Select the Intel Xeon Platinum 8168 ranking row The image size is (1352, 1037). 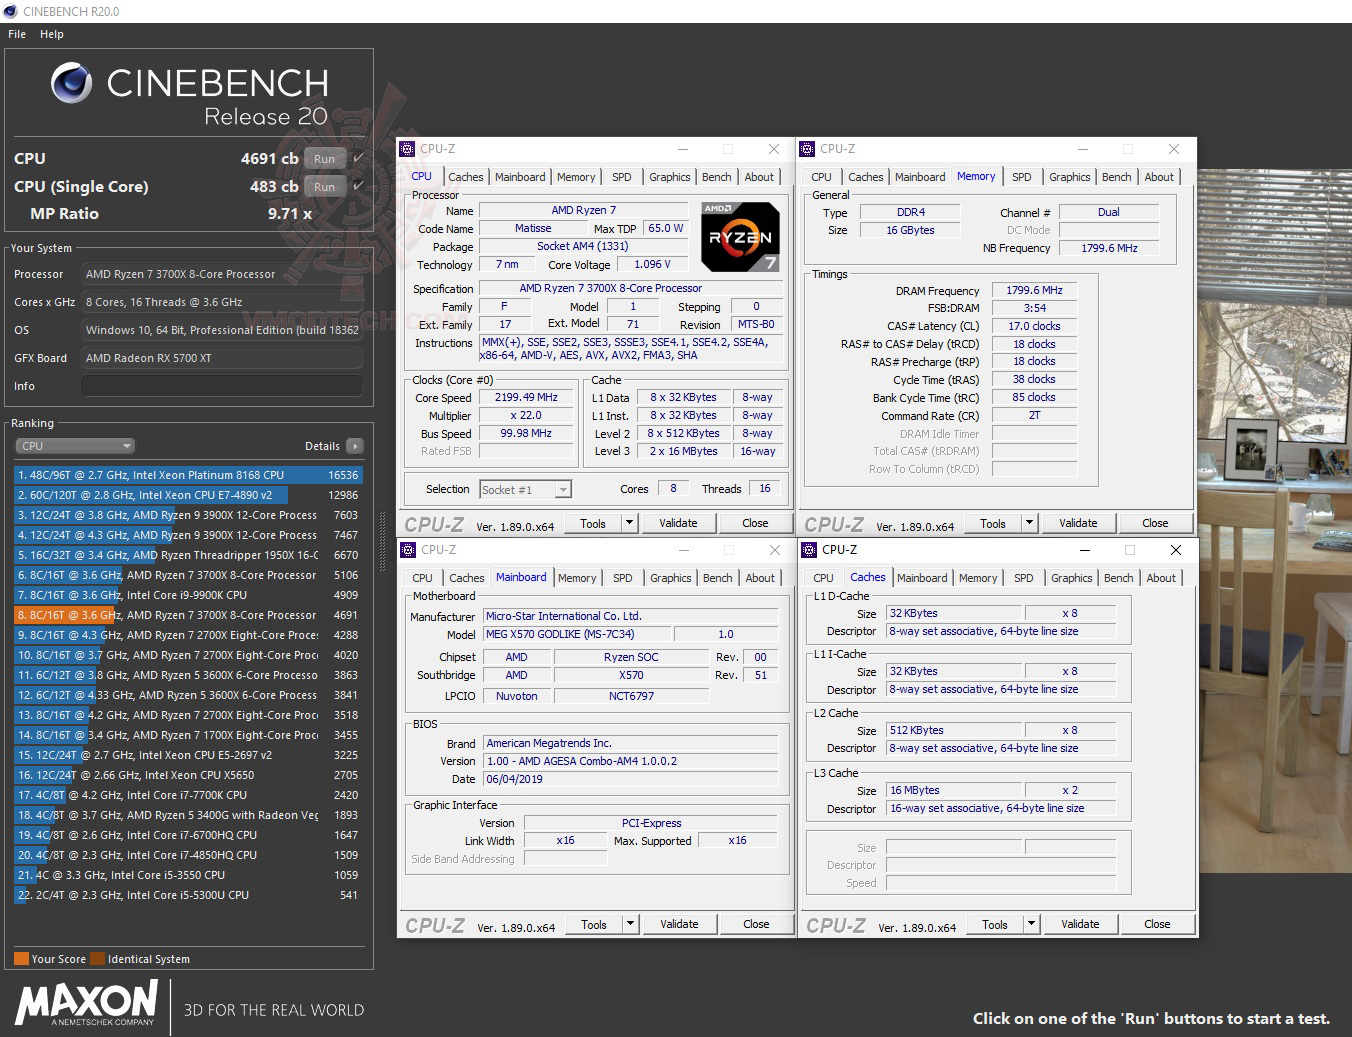point(188,475)
